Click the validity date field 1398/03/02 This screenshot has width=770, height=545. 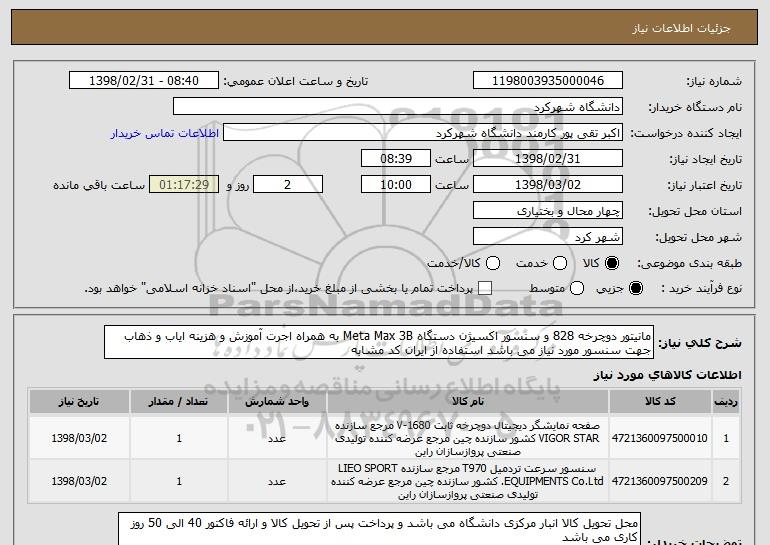(x=548, y=185)
